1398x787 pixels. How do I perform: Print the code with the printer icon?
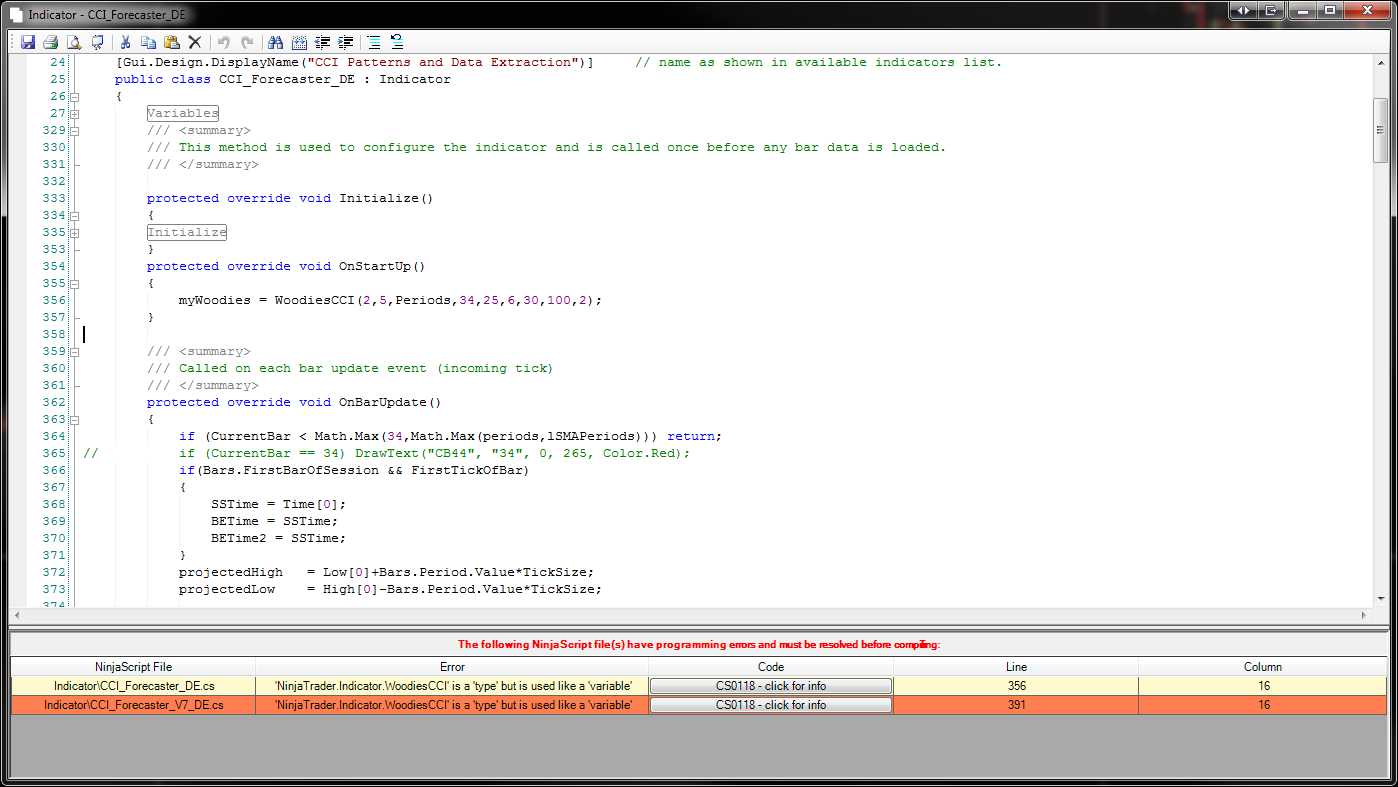click(x=51, y=42)
